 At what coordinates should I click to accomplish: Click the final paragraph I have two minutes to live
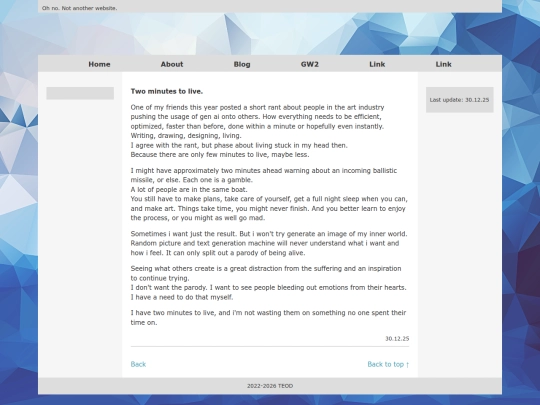click(268, 318)
